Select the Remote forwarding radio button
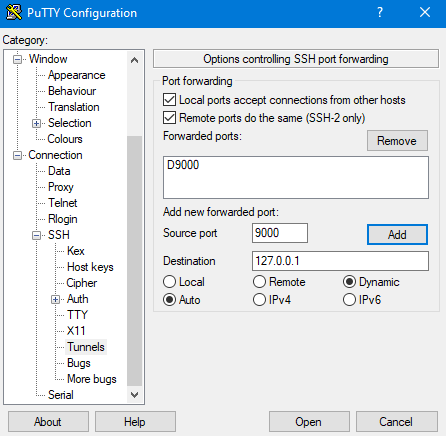Screen dimensions: 446x436 coord(259,282)
